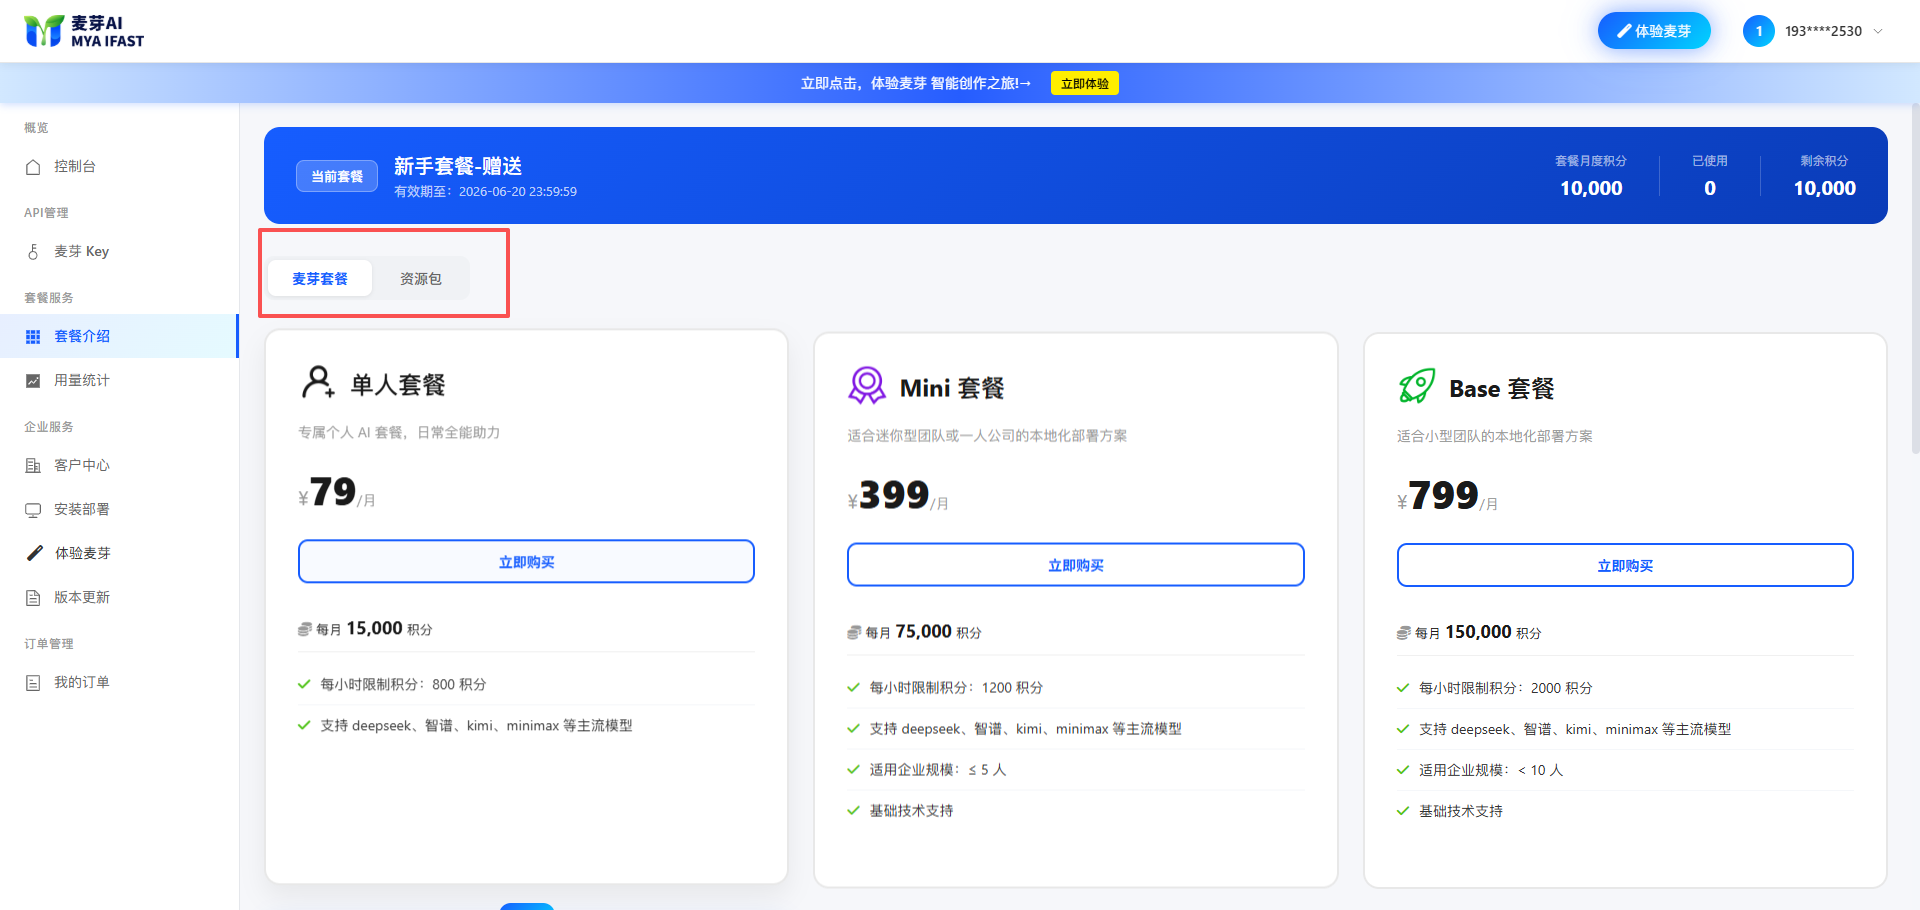The image size is (1920, 910).
Task: Click checkmark beside 每小时限制积分: 800 积分
Action: [304, 685]
